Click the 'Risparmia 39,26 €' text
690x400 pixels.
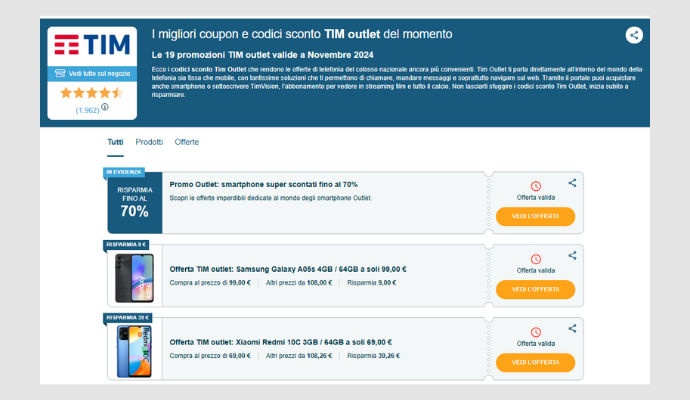(x=374, y=356)
